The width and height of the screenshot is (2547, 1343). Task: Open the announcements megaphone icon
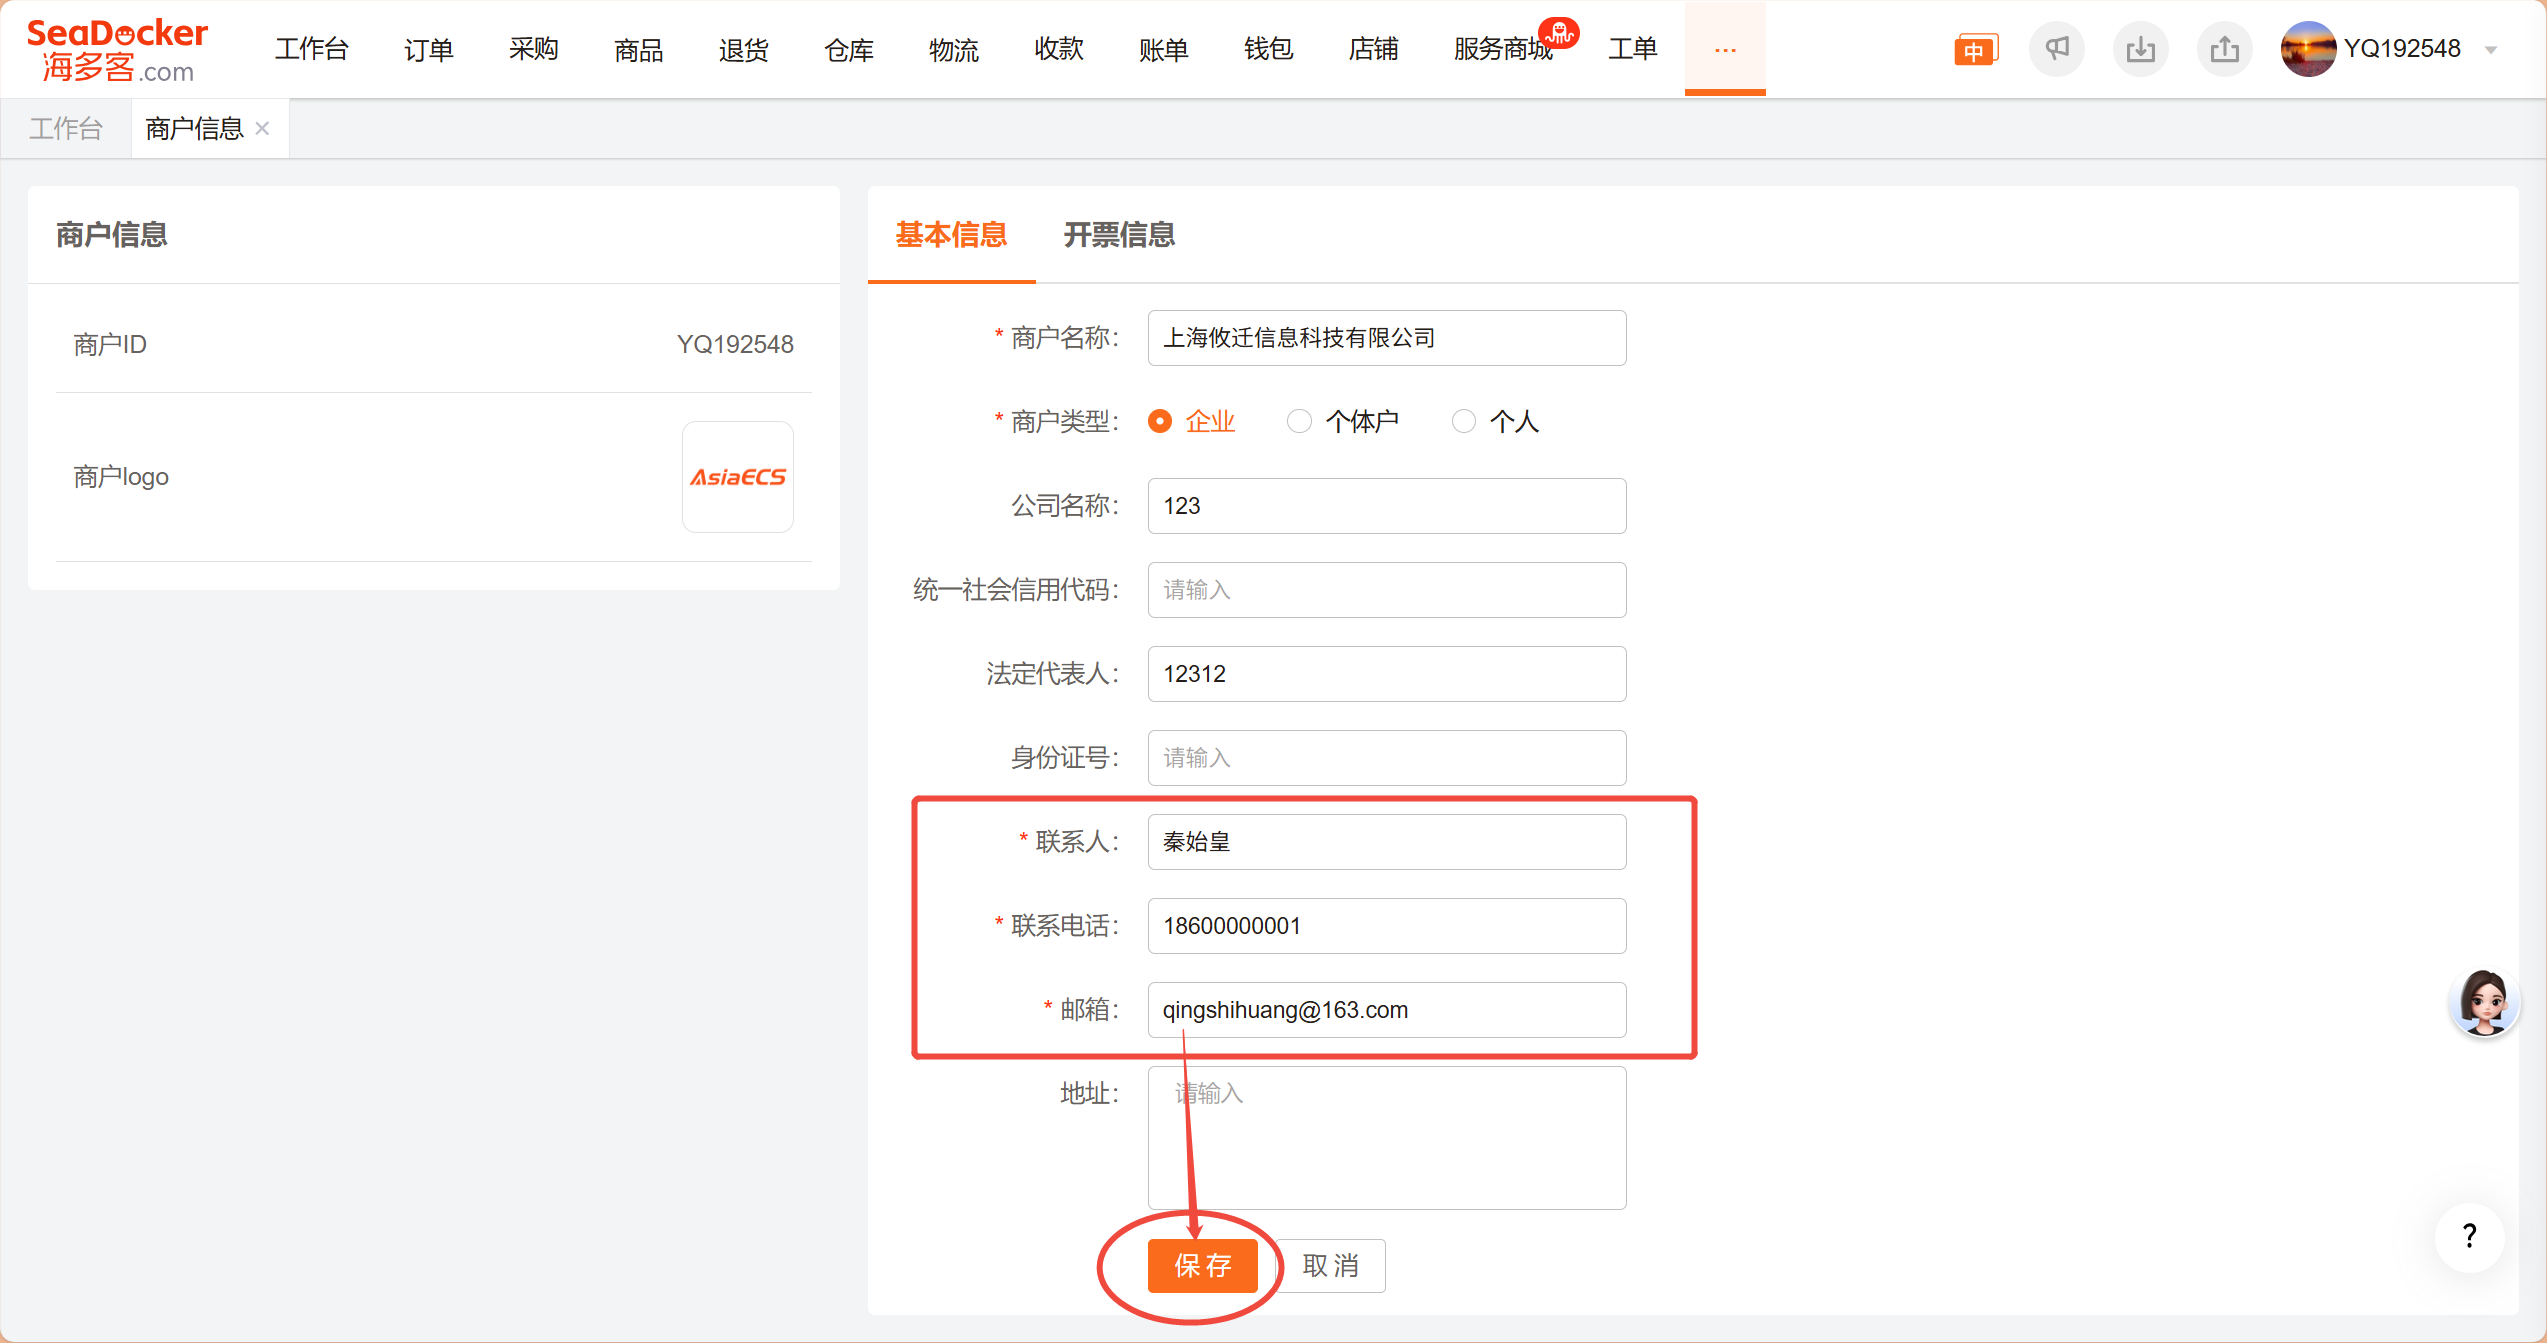(2057, 49)
